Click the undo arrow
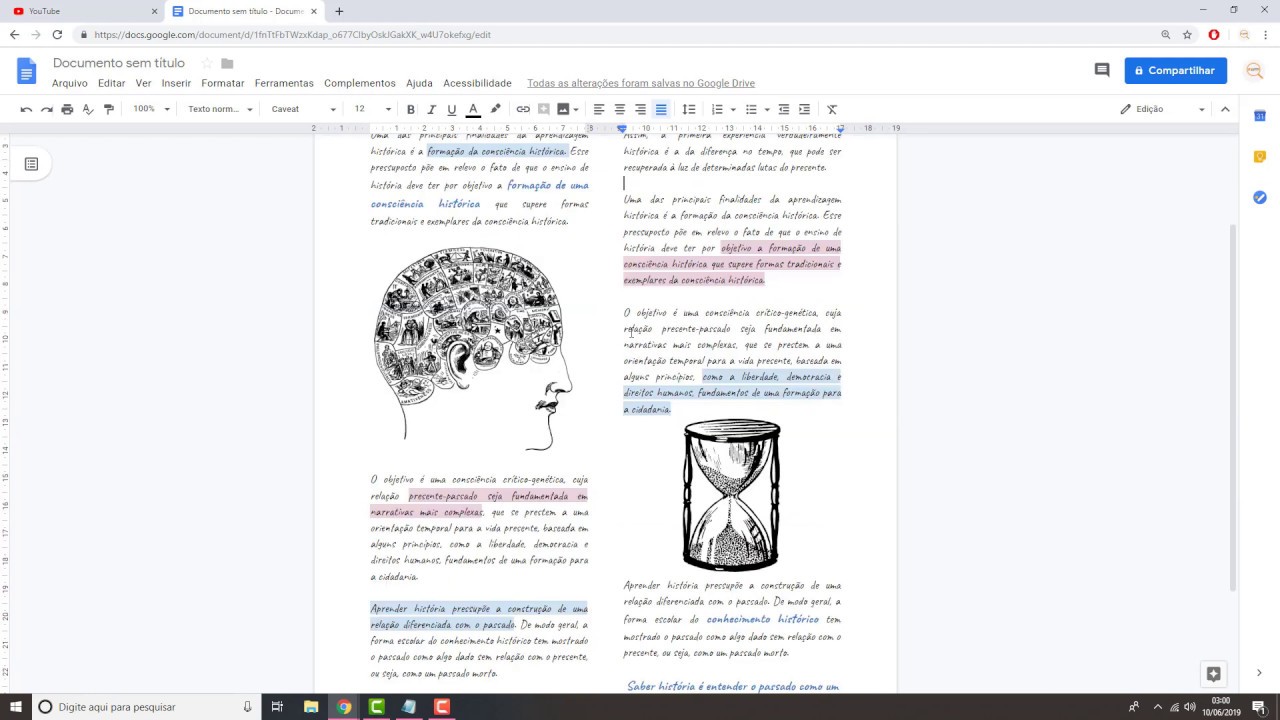 [x=26, y=109]
